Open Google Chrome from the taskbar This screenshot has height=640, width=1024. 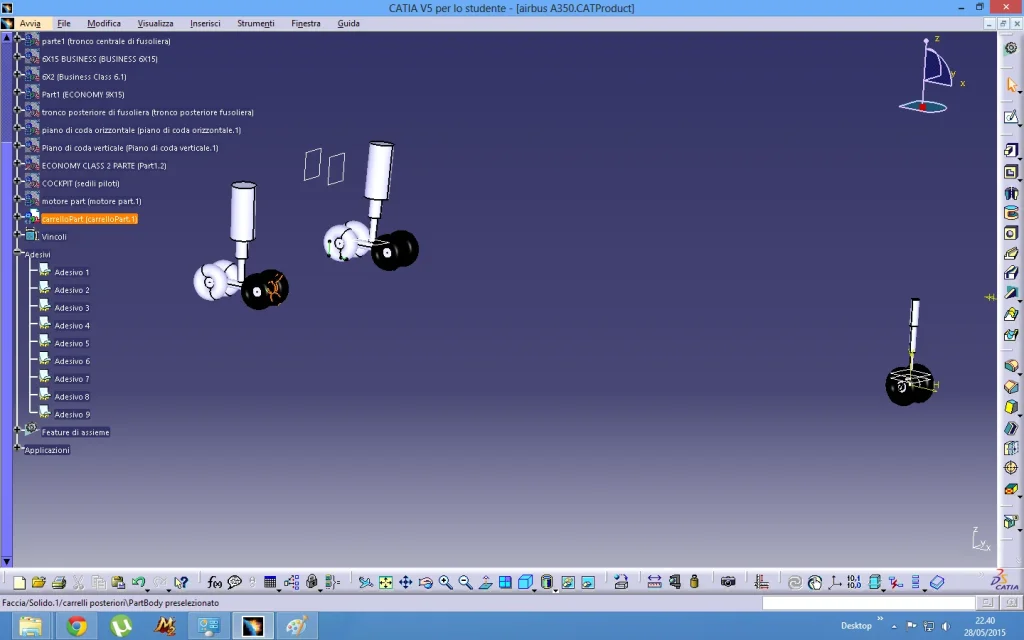[x=76, y=626]
